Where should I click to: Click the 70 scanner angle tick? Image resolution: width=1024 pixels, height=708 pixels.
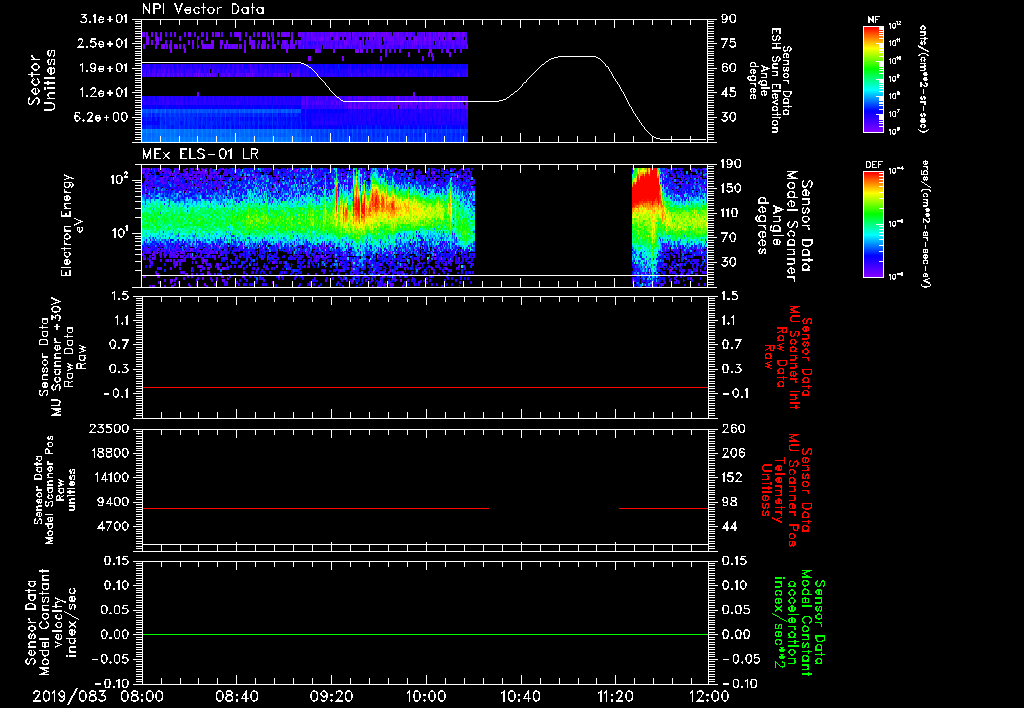(x=729, y=237)
